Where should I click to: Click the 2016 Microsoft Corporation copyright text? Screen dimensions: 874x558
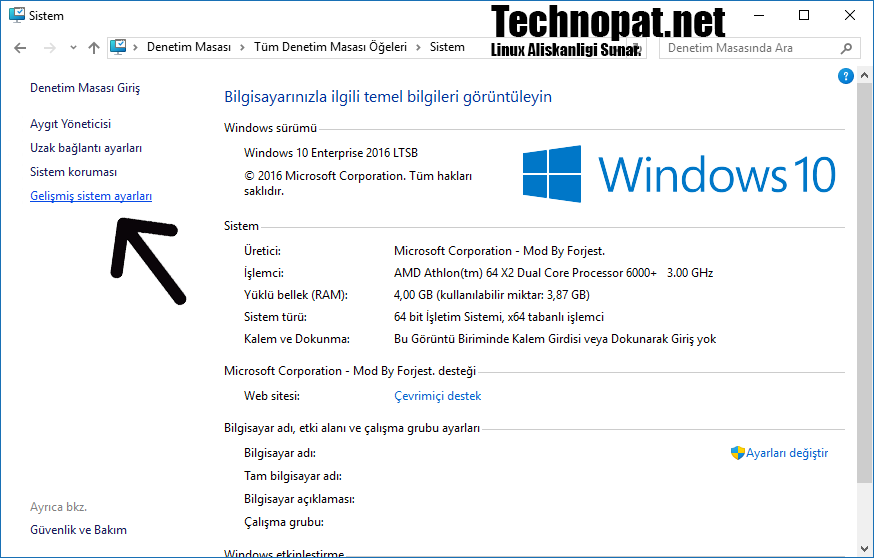(358, 183)
